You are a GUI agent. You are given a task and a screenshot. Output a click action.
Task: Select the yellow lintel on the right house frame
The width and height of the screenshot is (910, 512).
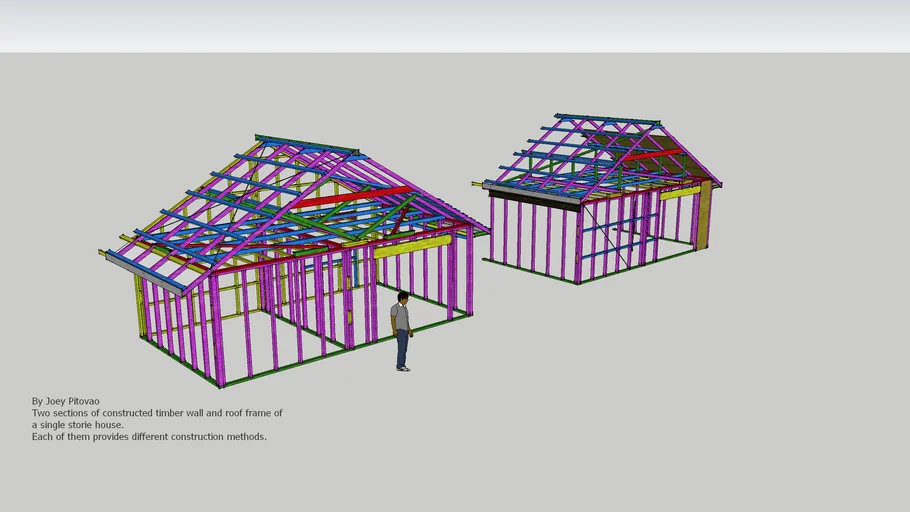680,193
